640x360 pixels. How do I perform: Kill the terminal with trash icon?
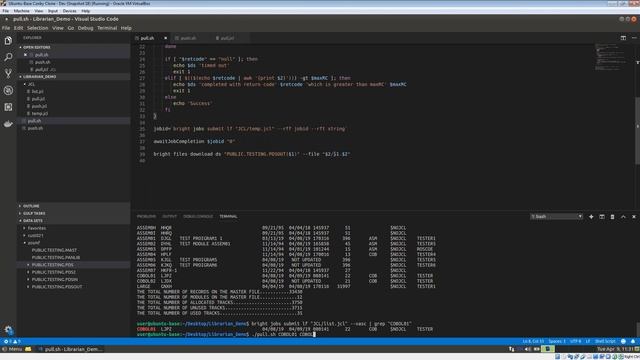click(612, 217)
